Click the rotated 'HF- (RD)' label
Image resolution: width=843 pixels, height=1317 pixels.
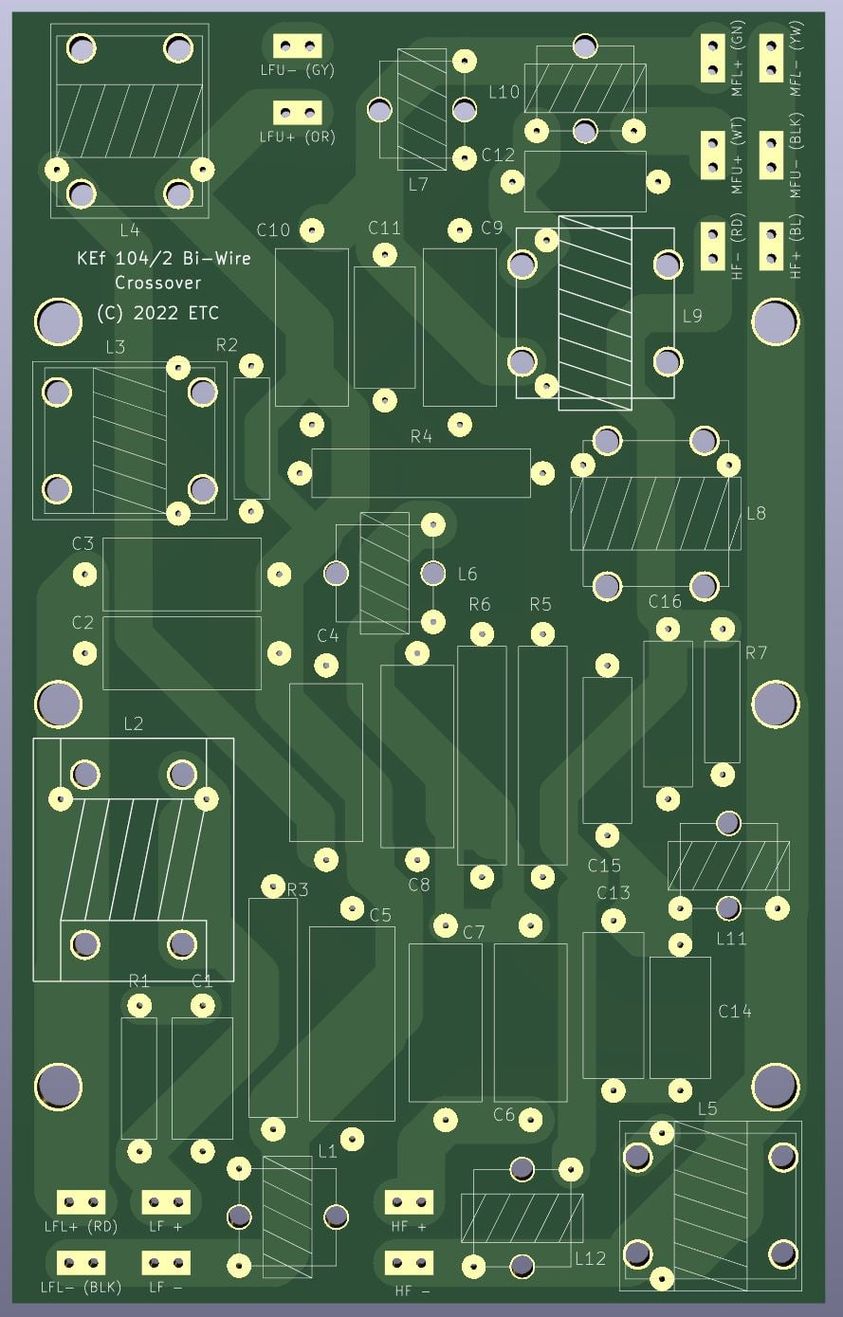tap(738, 246)
